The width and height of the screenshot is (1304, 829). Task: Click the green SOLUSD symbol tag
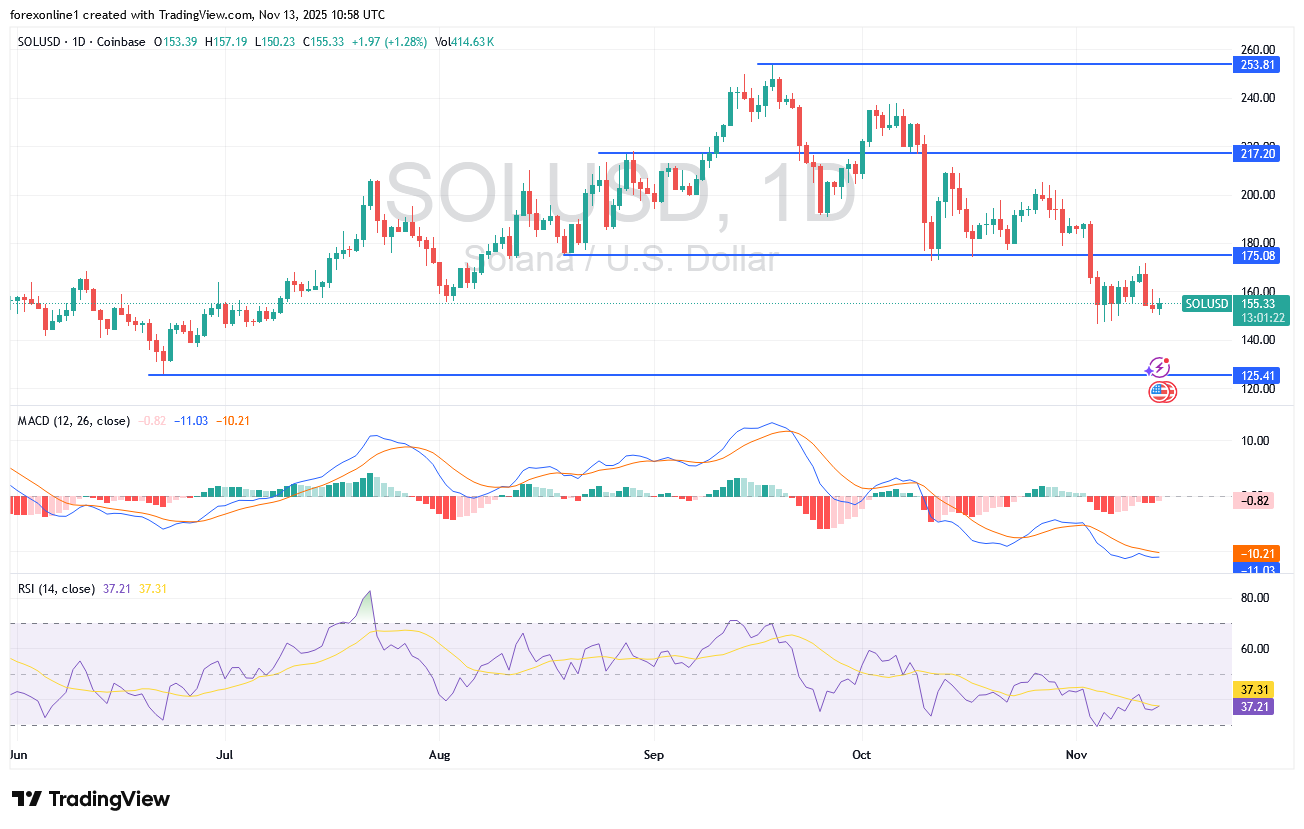1206,304
